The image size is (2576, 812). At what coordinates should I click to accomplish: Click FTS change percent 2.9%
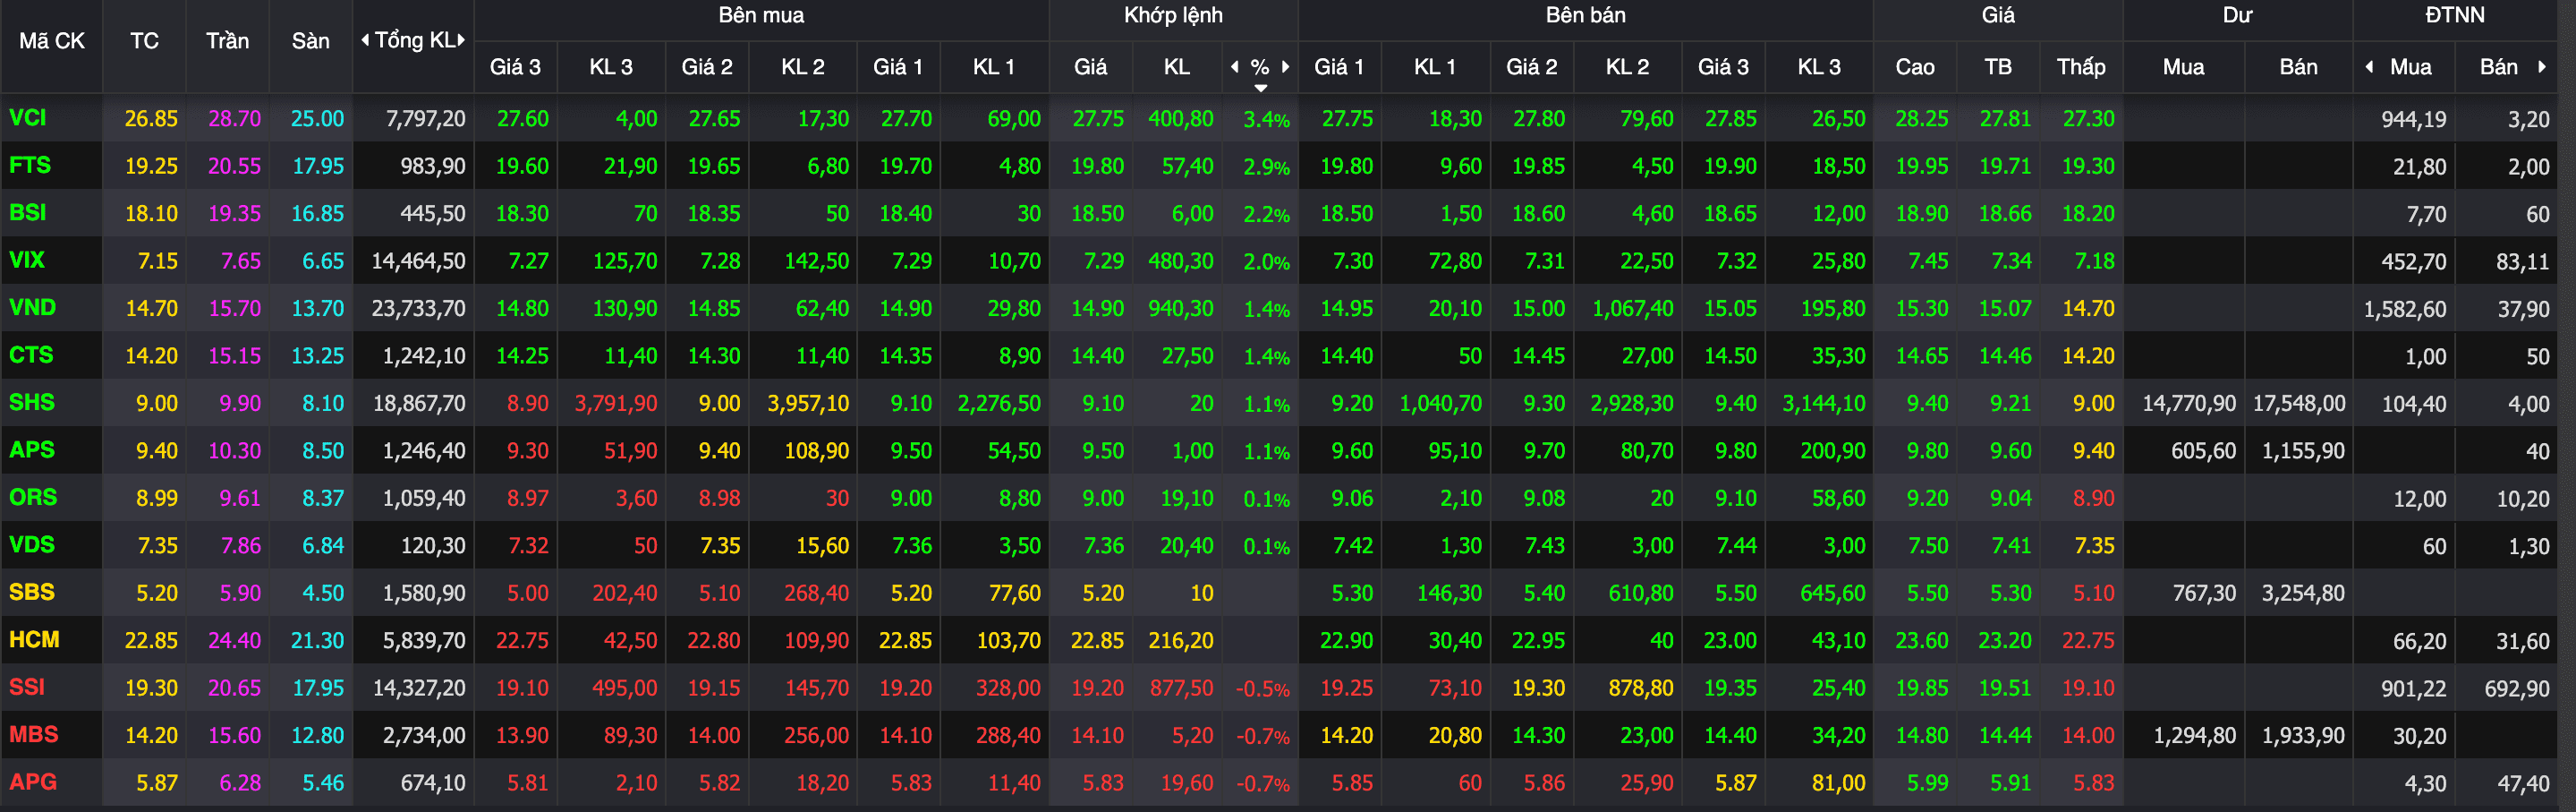point(1266,168)
